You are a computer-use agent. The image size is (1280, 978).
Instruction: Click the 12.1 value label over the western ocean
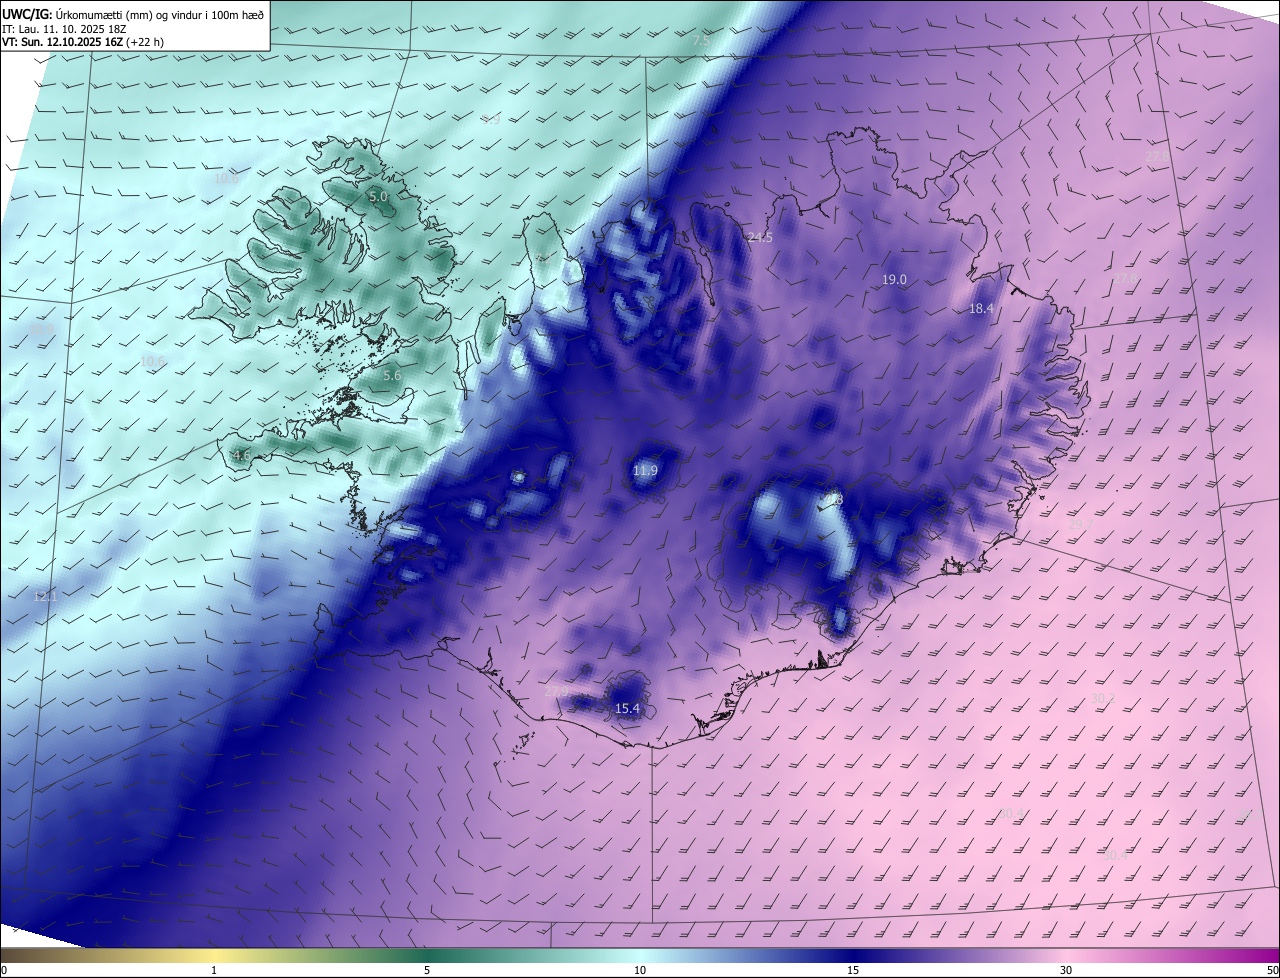[45, 596]
